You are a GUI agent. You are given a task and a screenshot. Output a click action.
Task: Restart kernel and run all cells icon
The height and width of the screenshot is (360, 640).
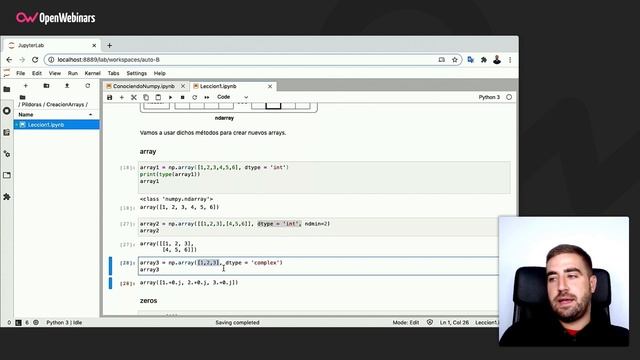(x=207, y=97)
